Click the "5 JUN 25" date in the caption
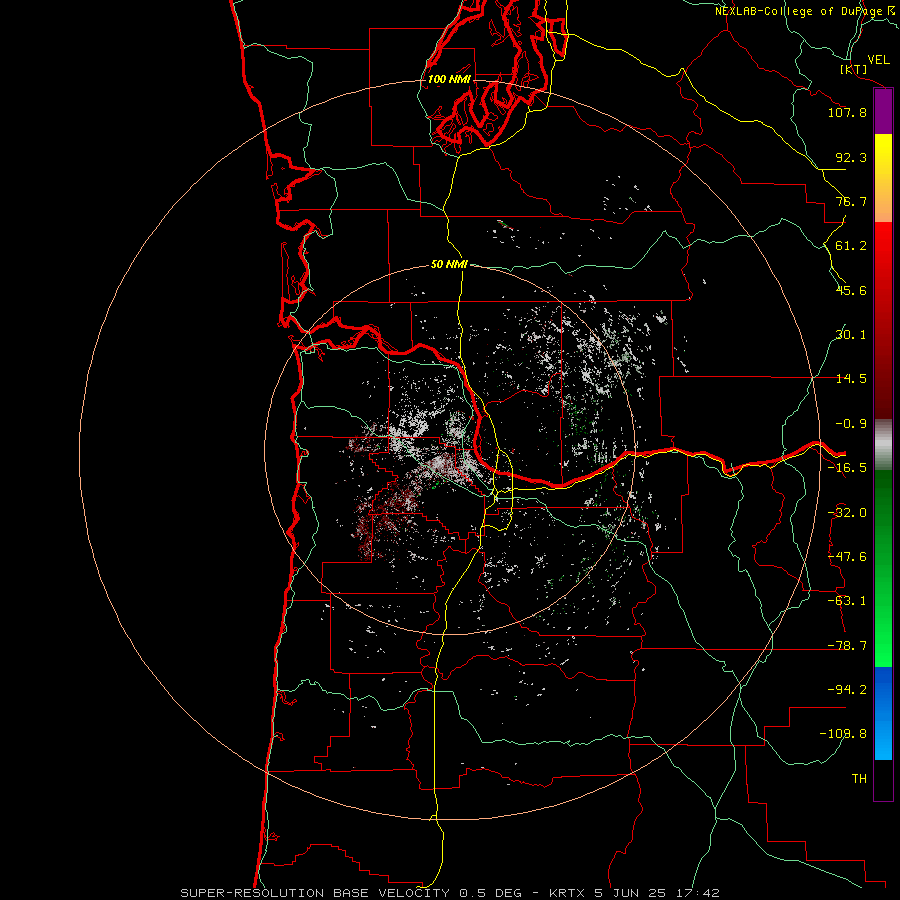Screen dimensions: 900x900 pyautogui.click(x=630, y=893)
